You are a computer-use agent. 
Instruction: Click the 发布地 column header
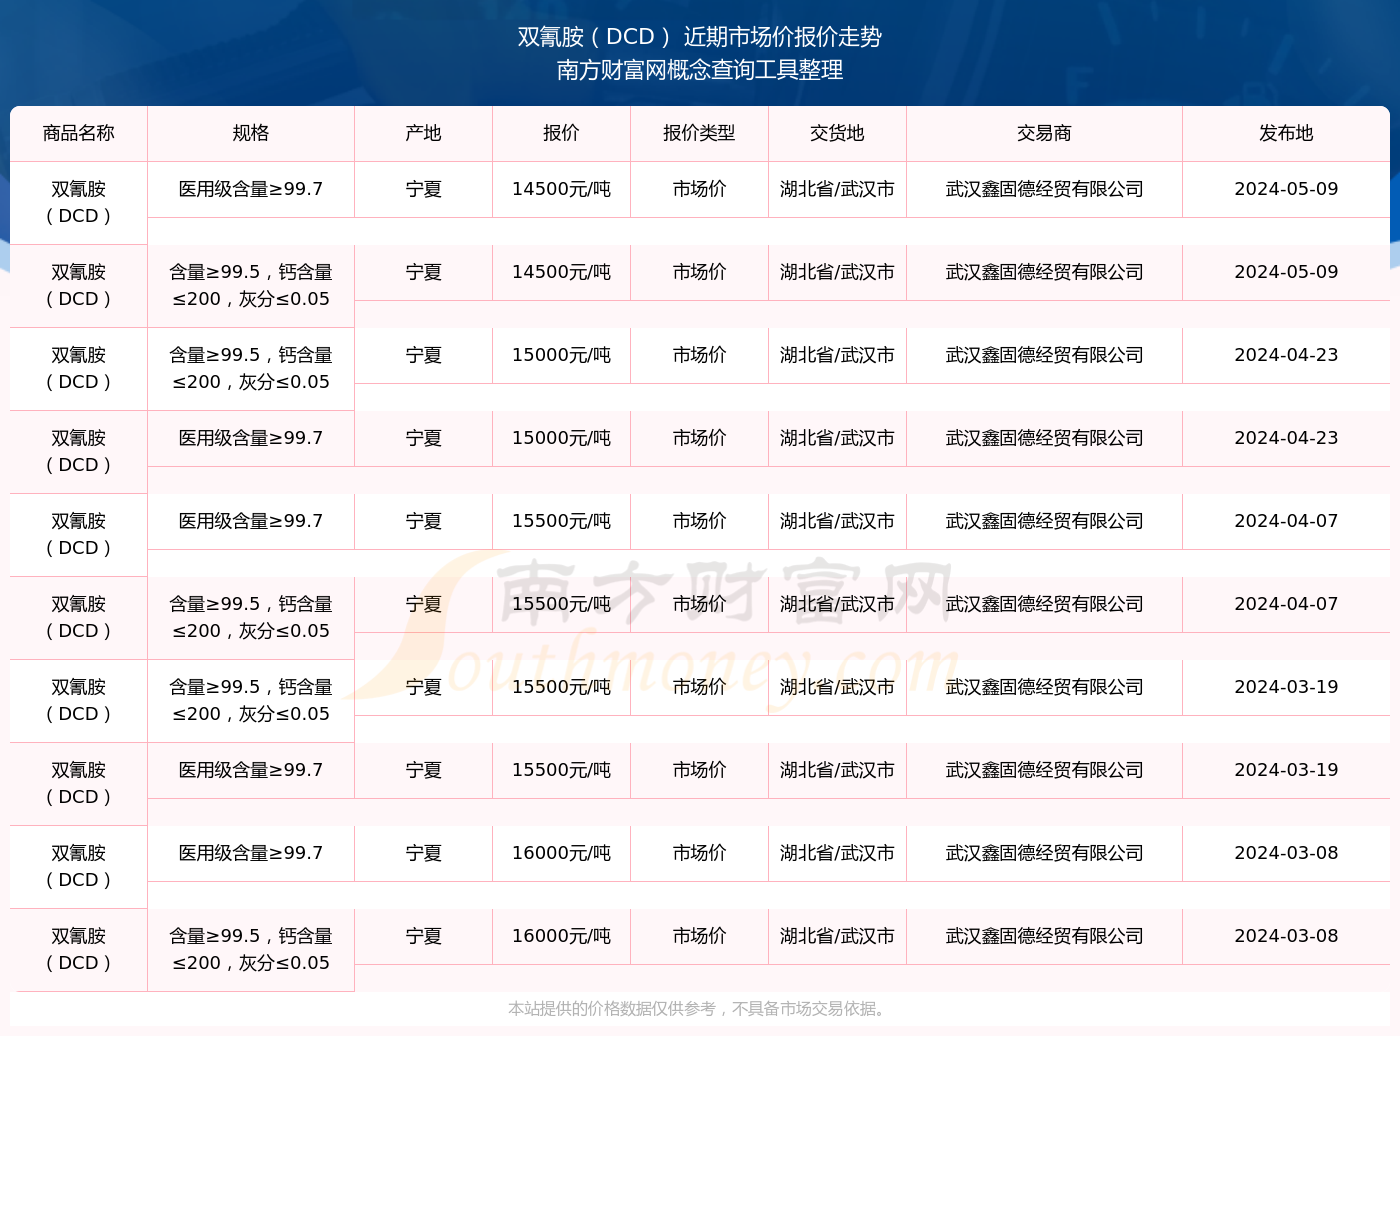(x=1286, y=133)
